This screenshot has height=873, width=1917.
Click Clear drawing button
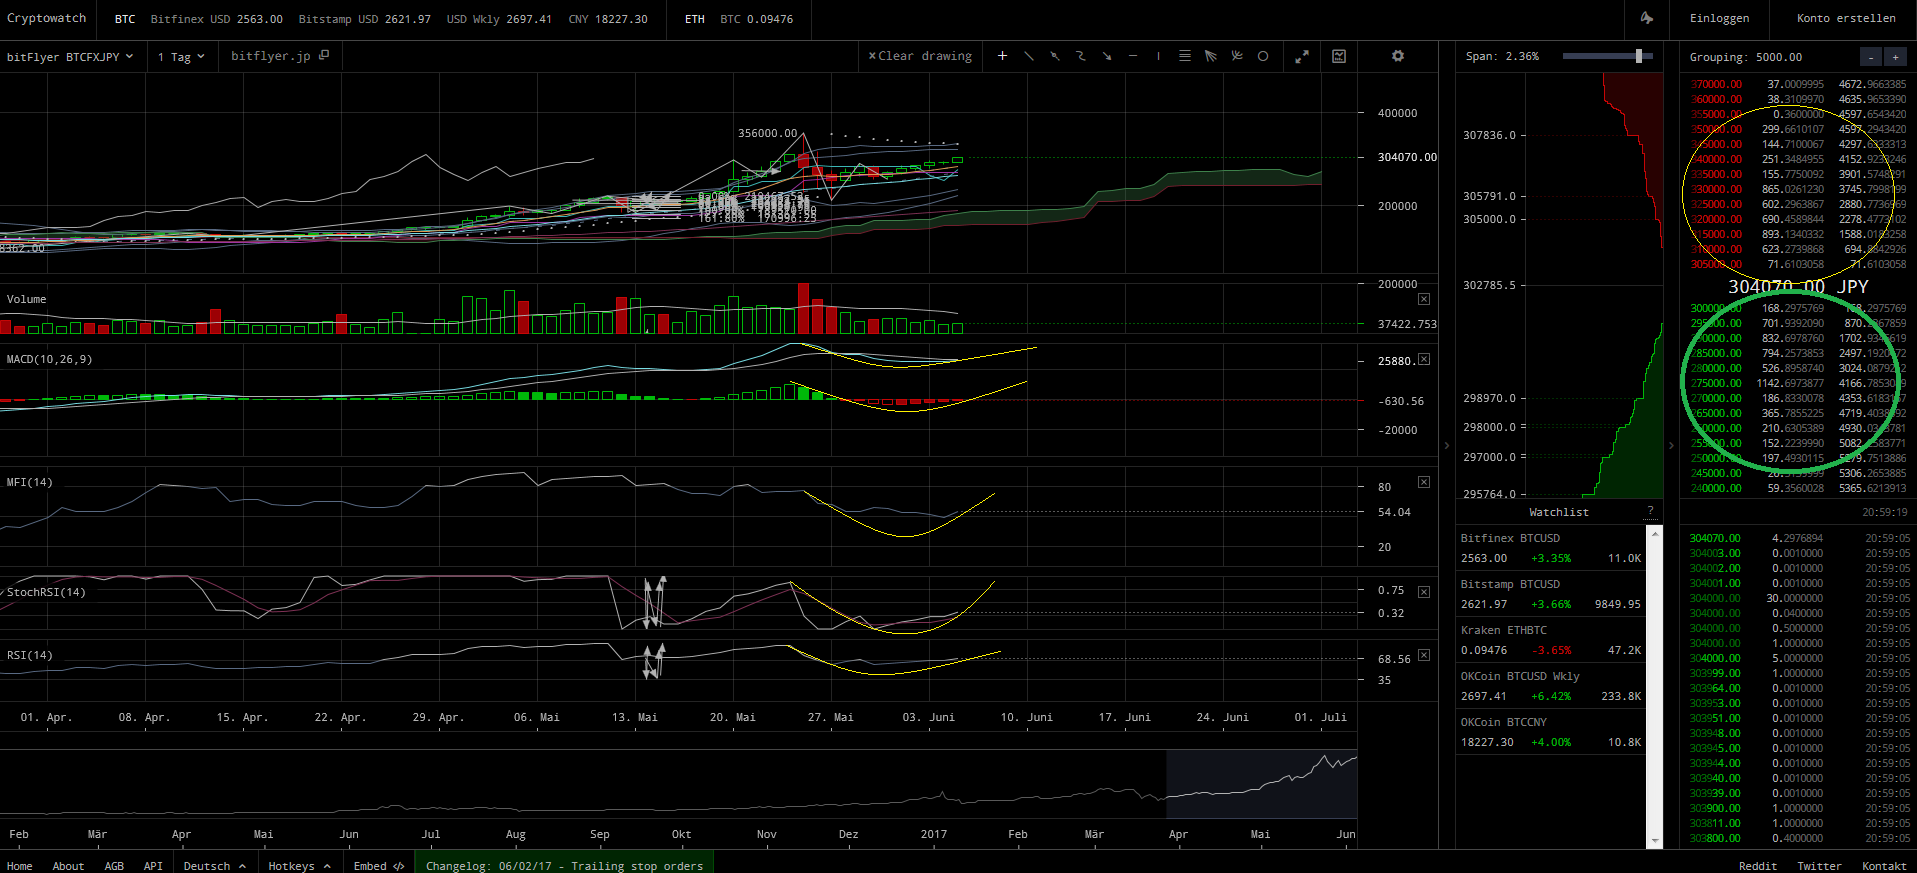(x=920, y=56)
